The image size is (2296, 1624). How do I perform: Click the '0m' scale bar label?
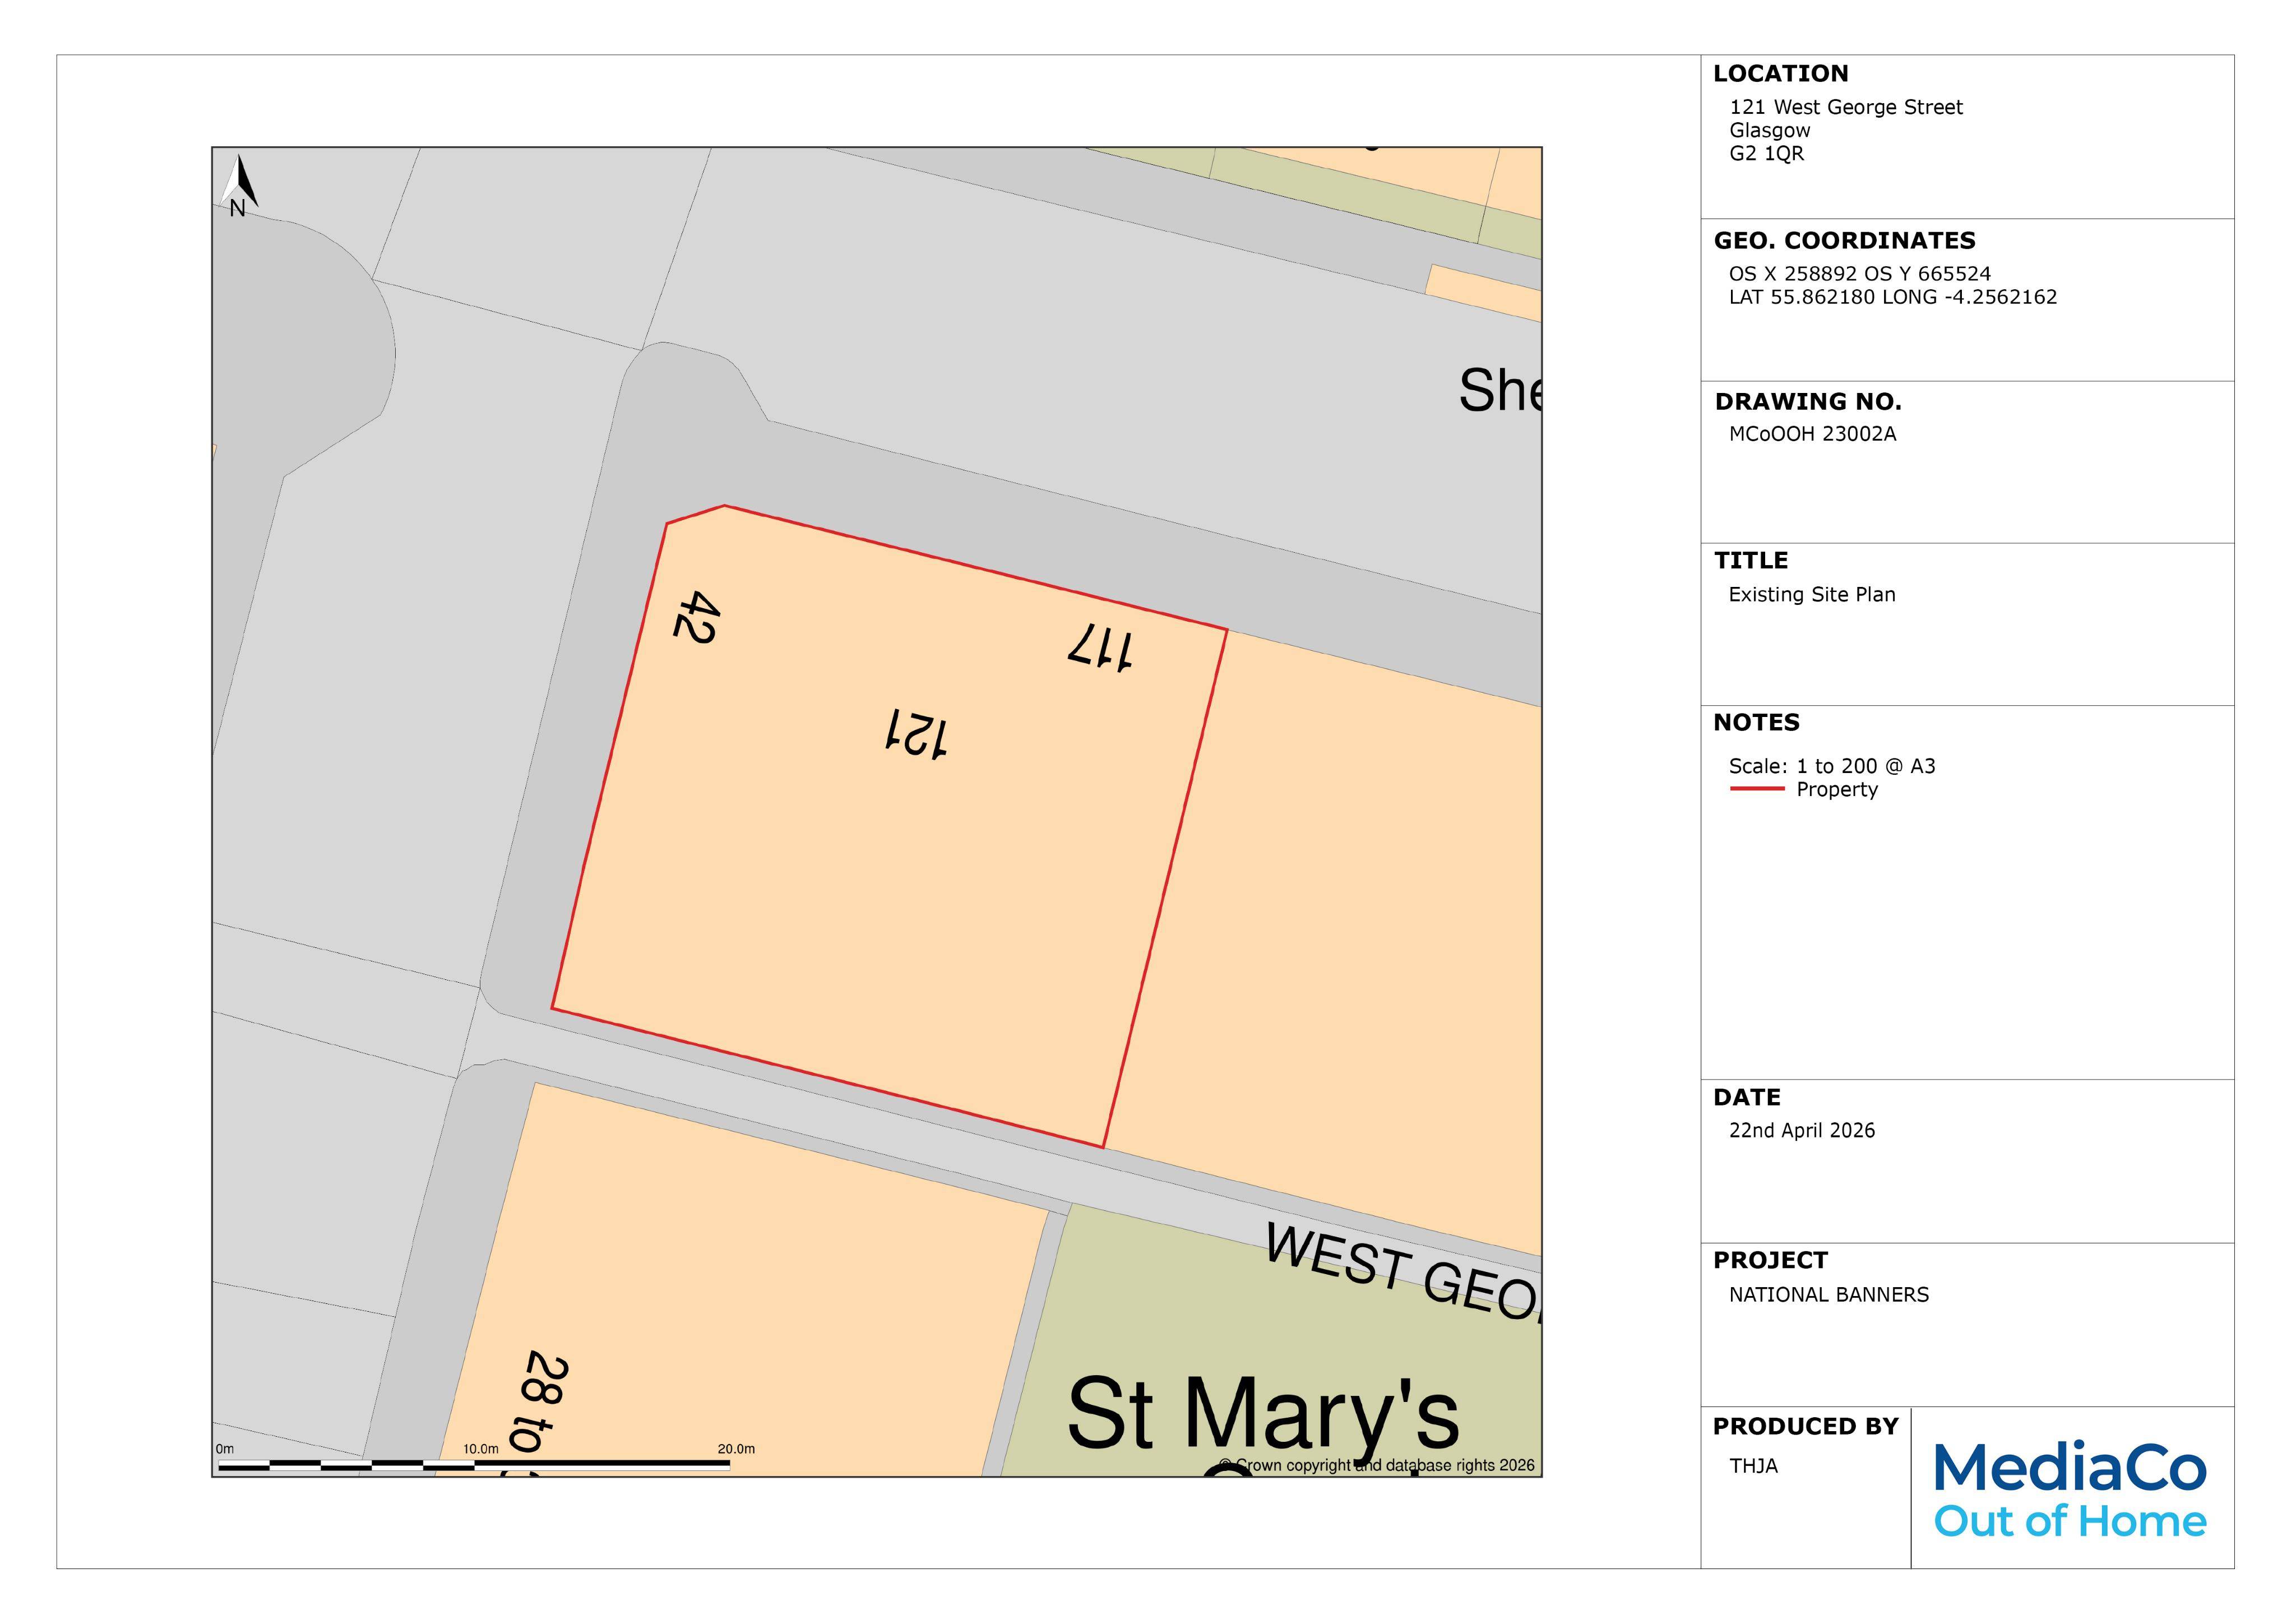225,1449
